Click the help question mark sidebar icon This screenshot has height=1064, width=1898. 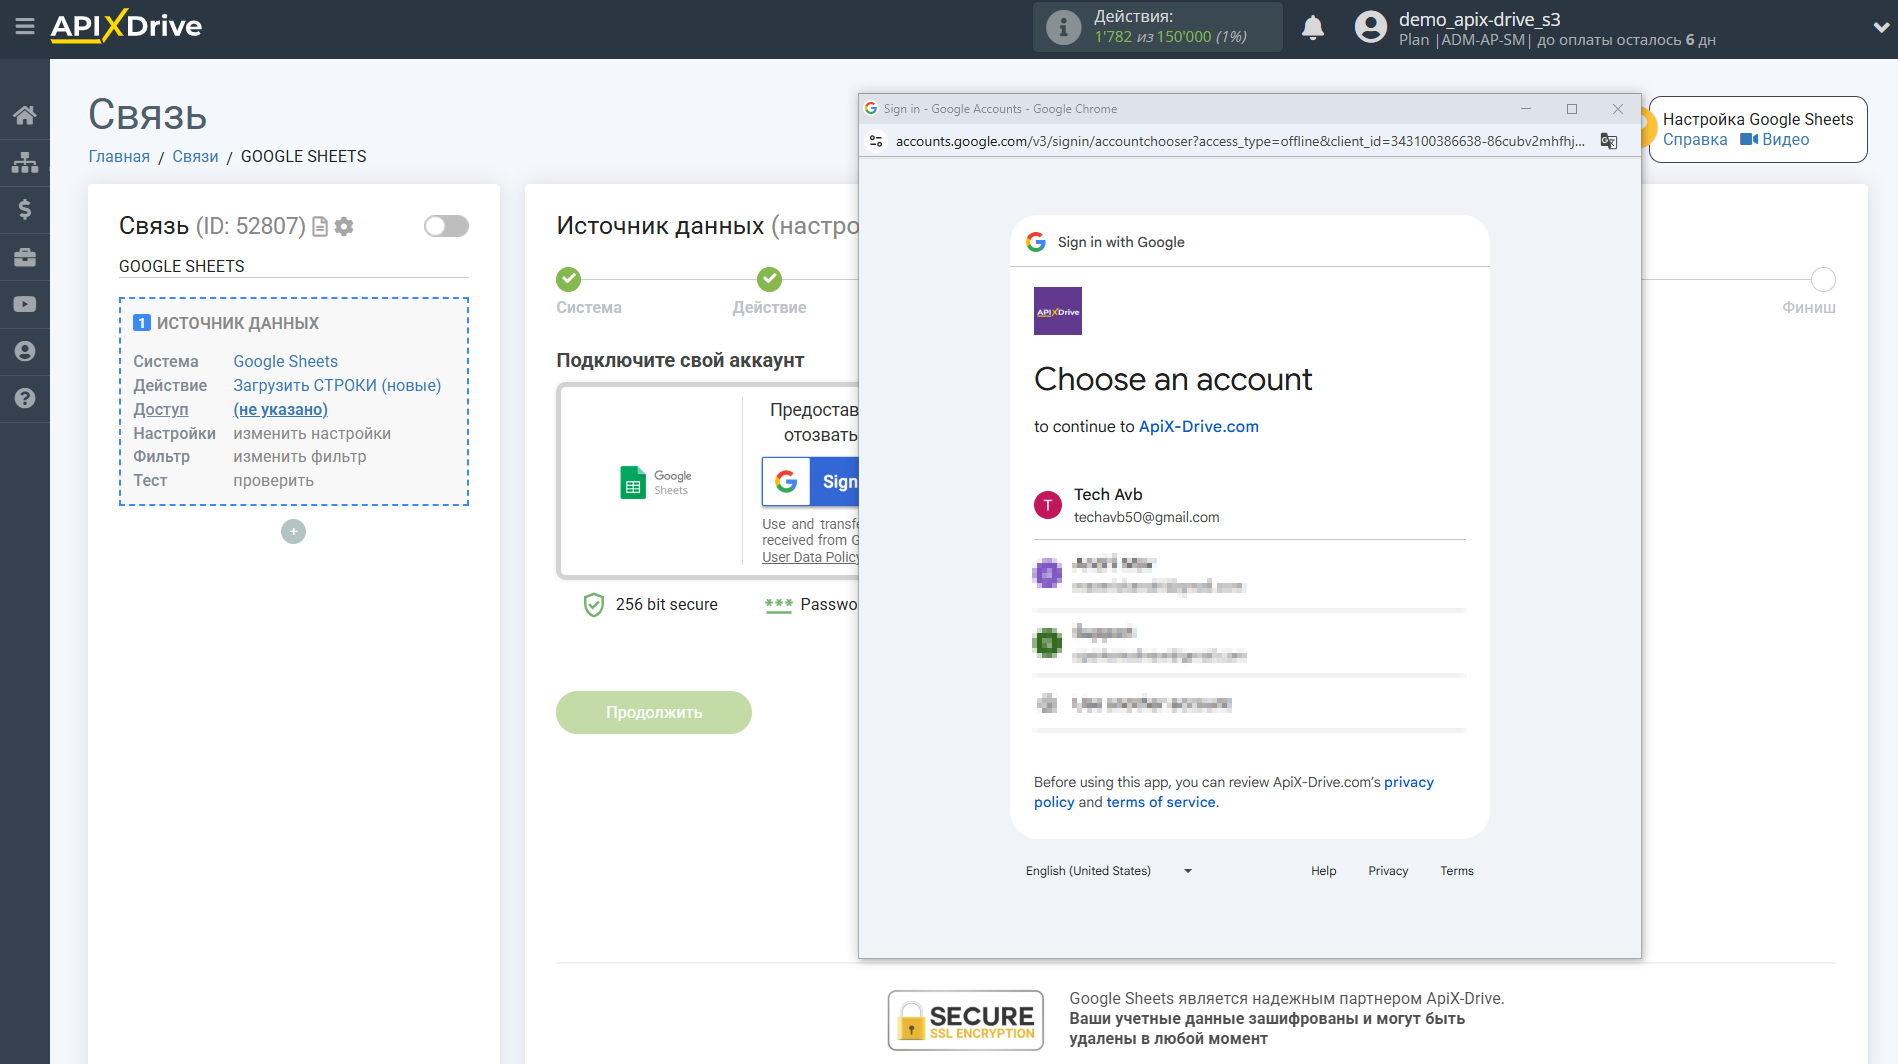pyautogui.click(x=24, y=398)
